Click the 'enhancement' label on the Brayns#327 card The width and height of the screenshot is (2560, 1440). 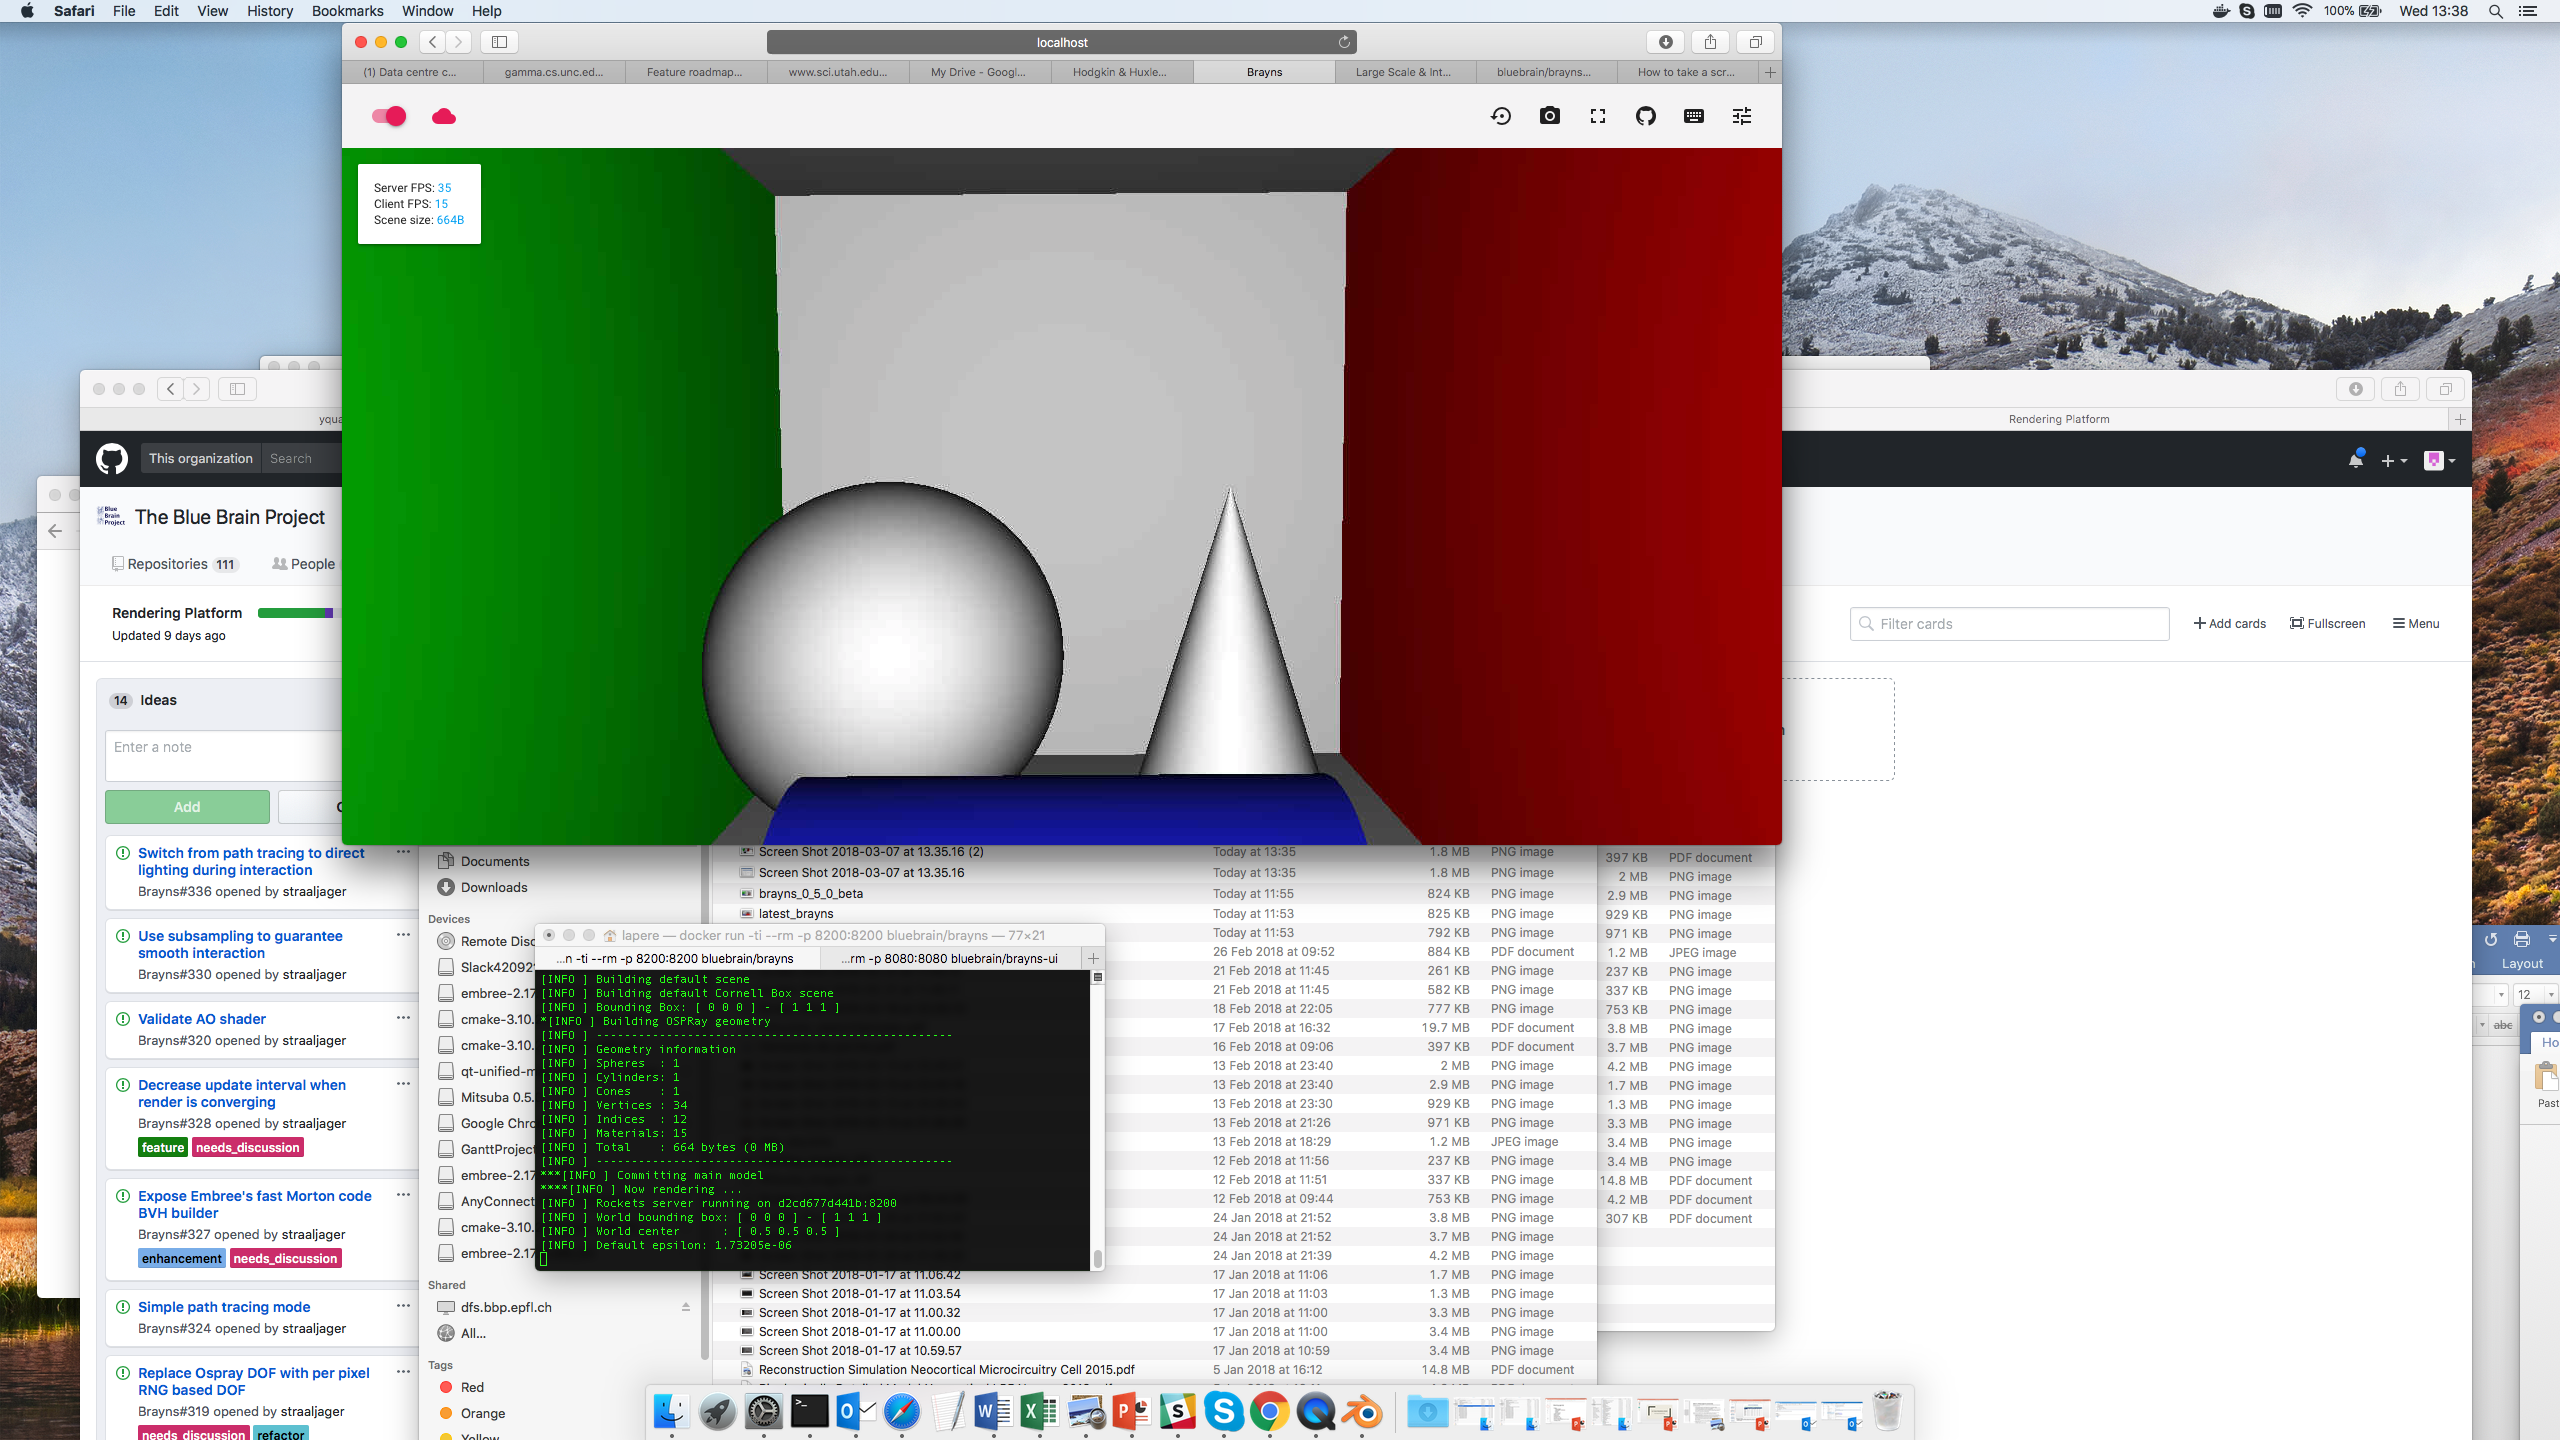[x=182, y=1259]
